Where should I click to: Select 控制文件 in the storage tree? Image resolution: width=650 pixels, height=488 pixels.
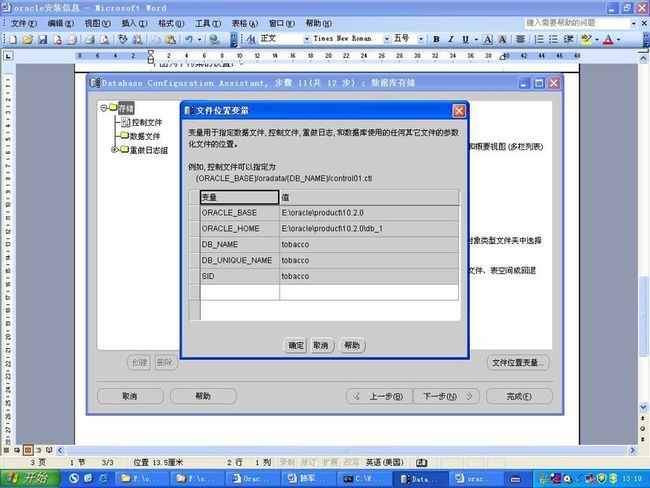(x=147, y=122)
